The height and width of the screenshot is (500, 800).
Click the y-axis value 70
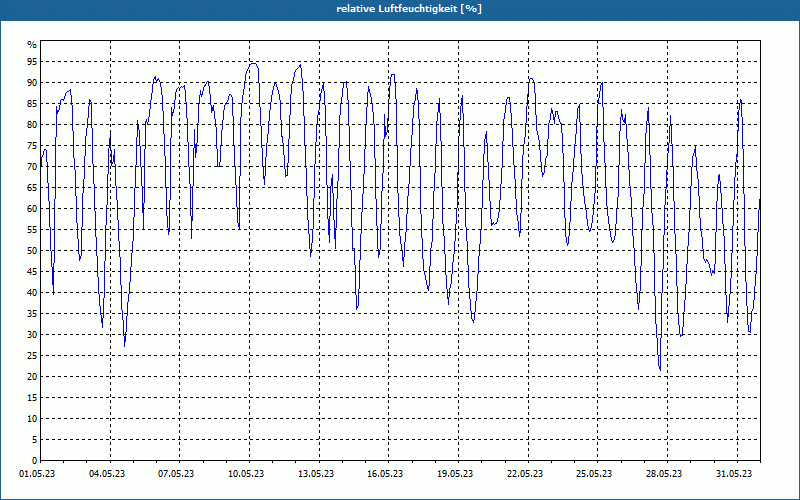pyautogui.click(x=32, y=166)
